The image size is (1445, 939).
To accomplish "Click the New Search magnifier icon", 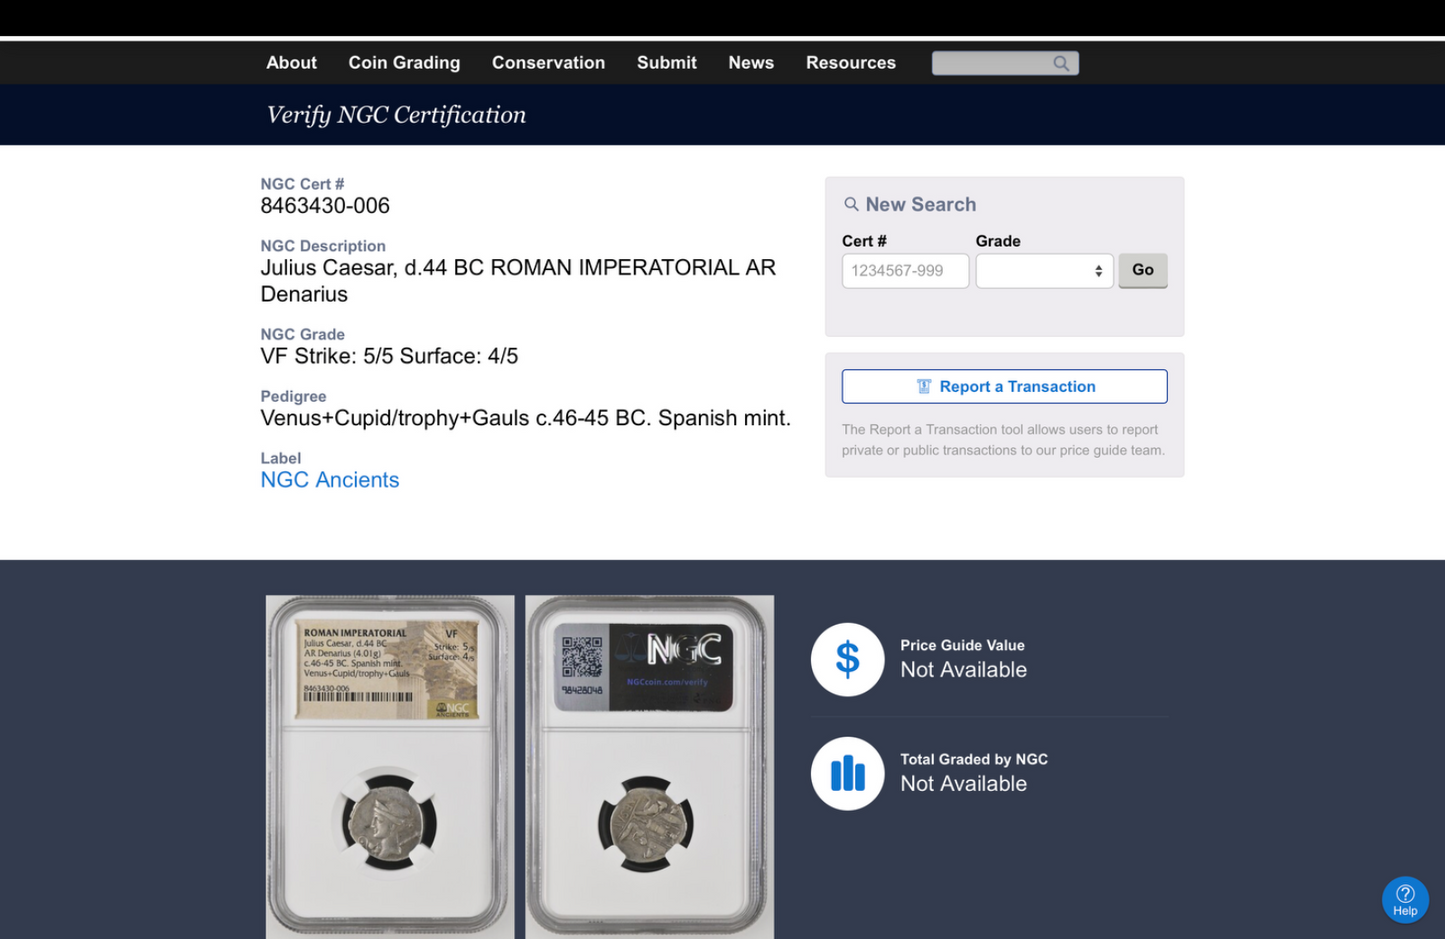I will point(851,204).
